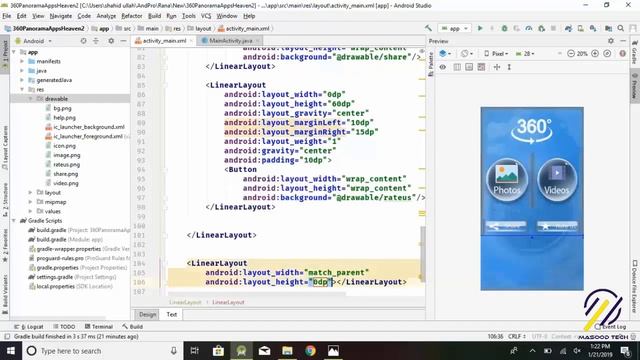Expand the layout folder in res
The image size is (640, 360).
click(x=31, y=193)
